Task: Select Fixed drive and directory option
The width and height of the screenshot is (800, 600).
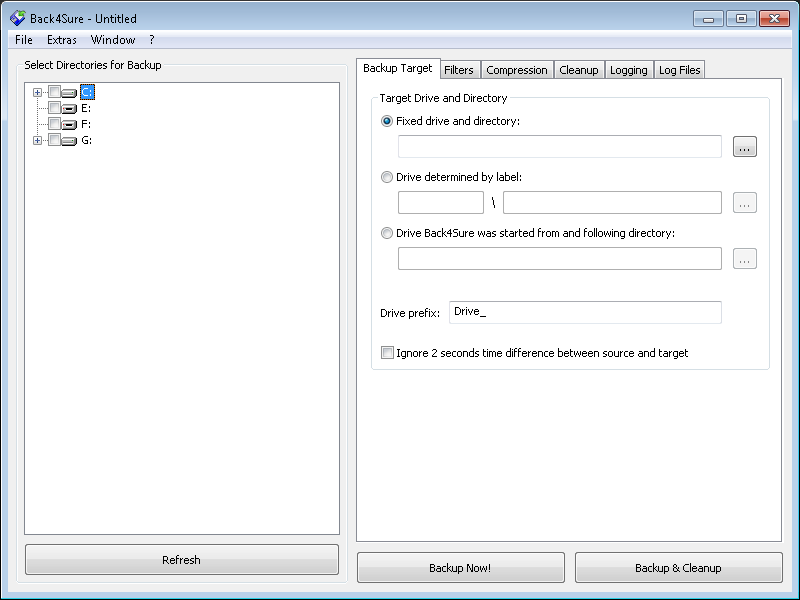Action: pos(387,121)
